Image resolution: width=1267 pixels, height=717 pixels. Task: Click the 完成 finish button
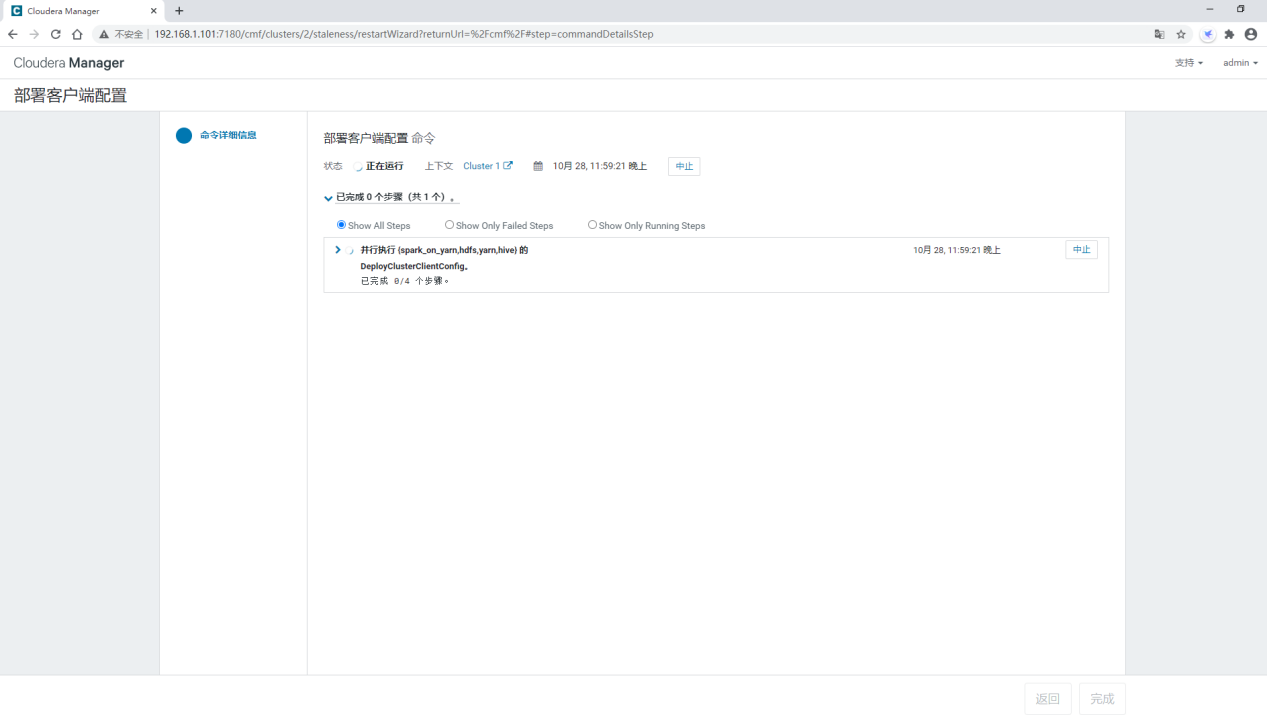coord(1102,699)
